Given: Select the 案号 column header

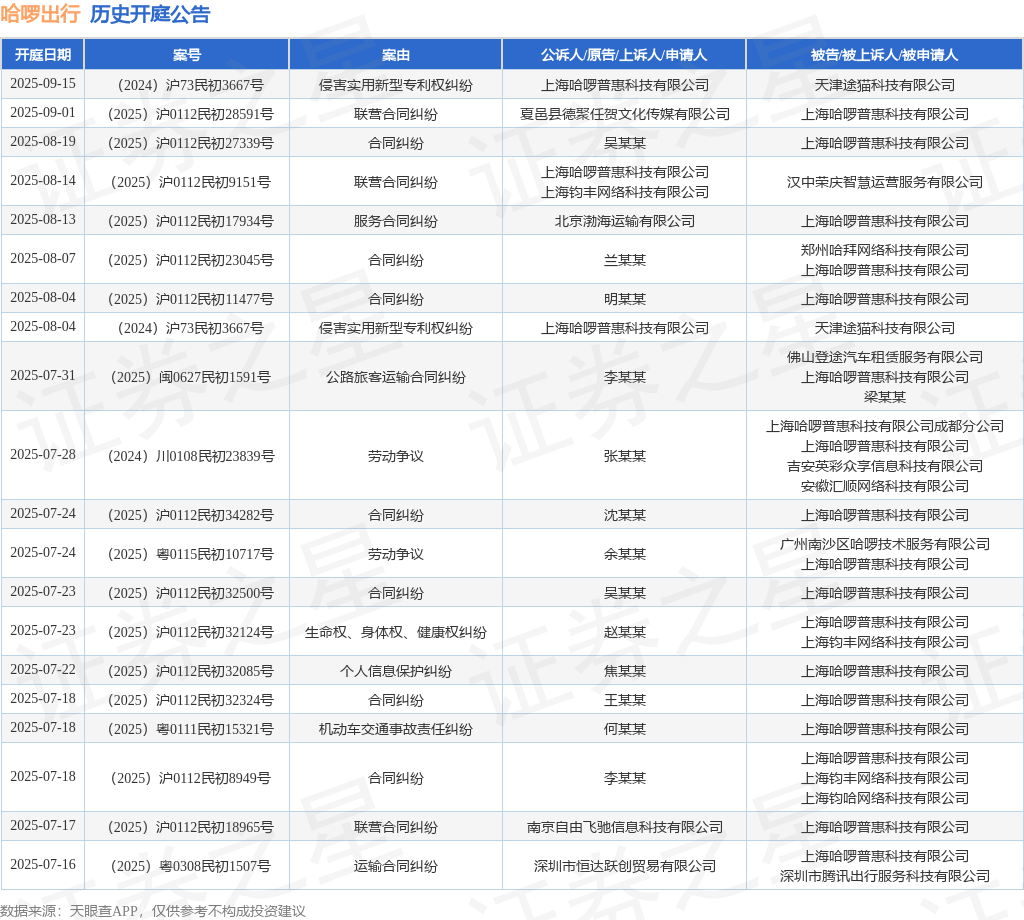Looking at the screenshot, I should 187,55.
